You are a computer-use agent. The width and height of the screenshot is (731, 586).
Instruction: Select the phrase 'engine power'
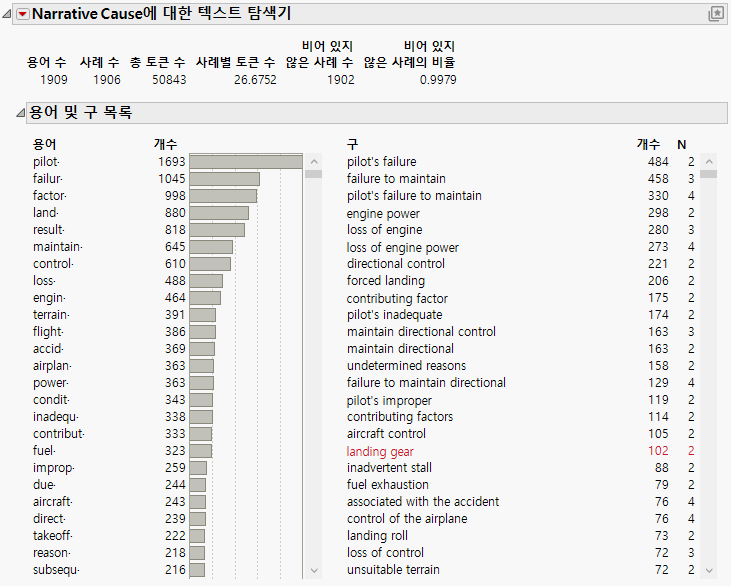[383, 214]
